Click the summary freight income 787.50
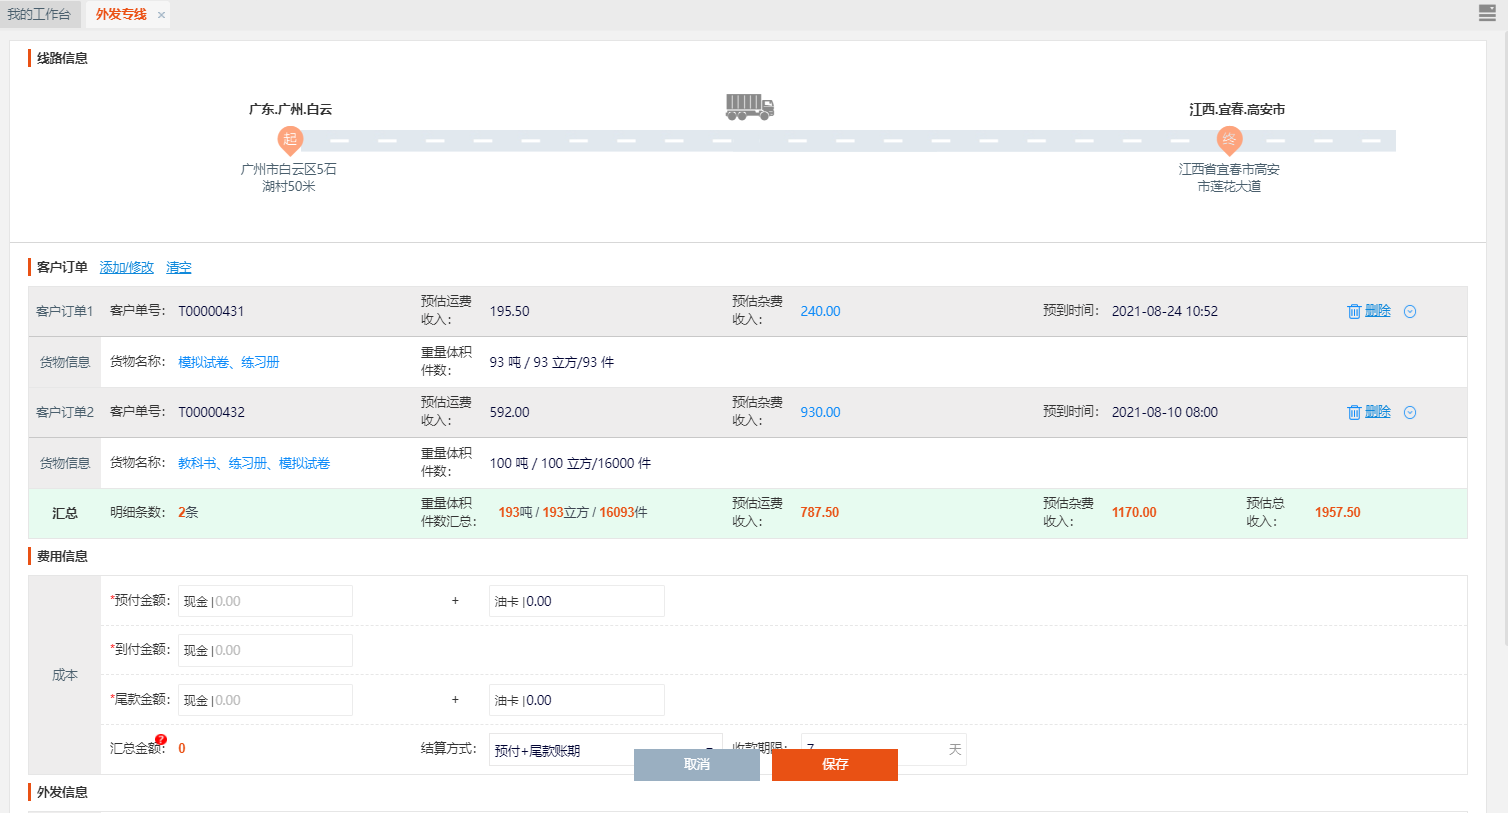This screenshot has height=813, width=1508. (x=820, y=512)
